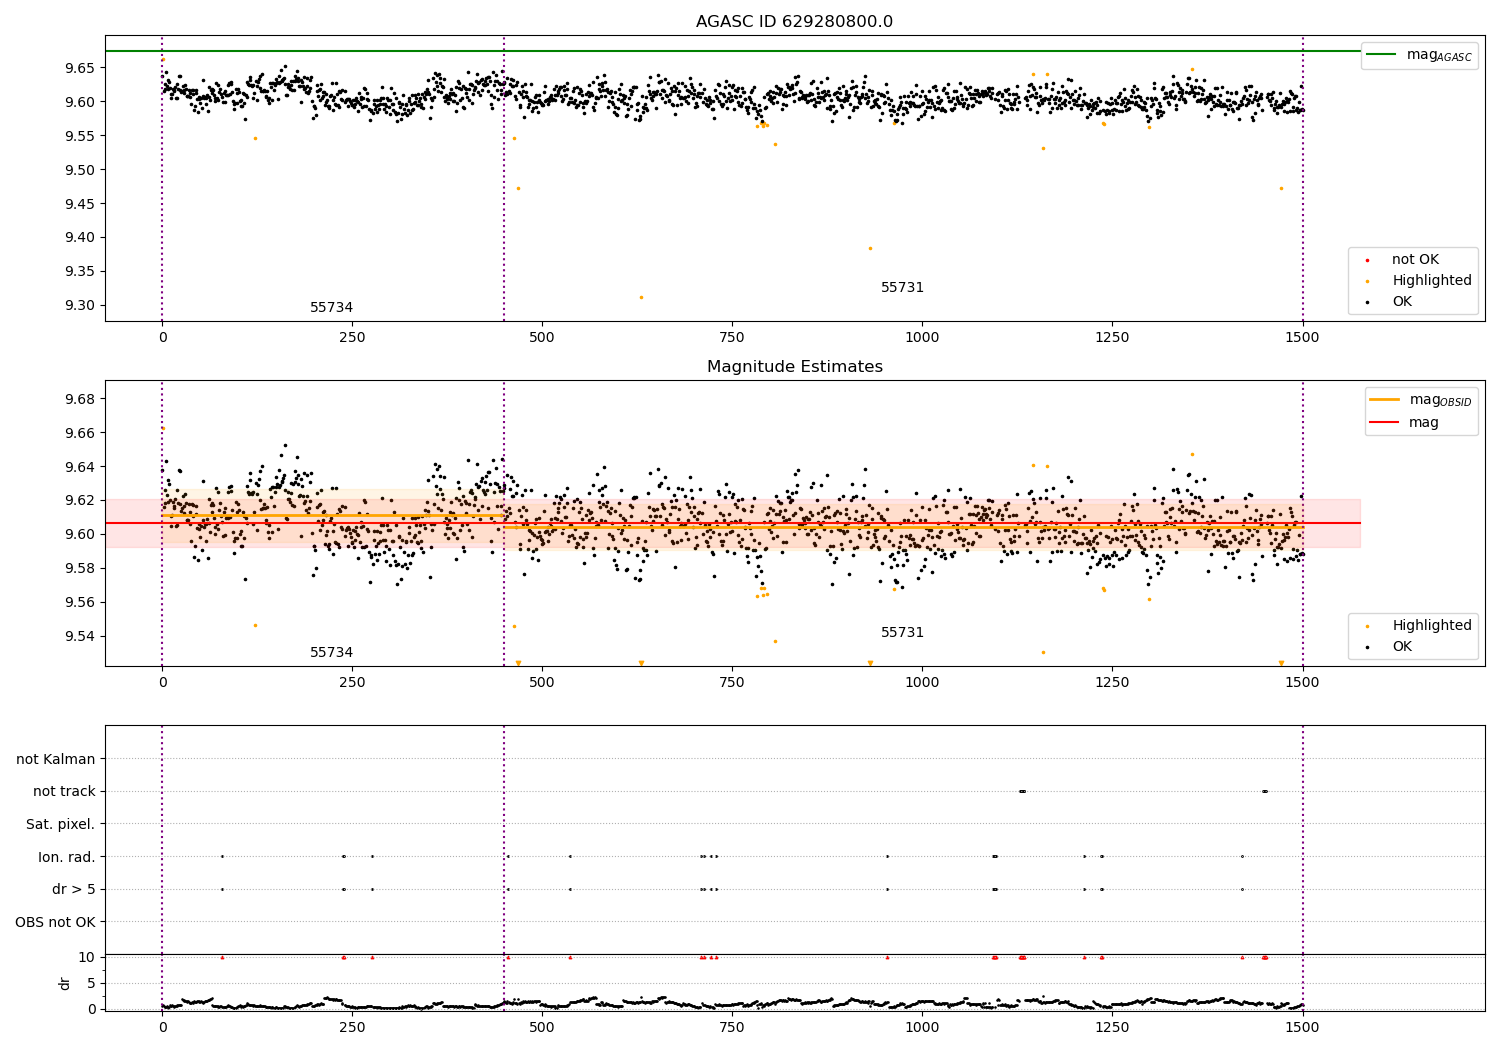
Task: Click the 'Sat. pixel.' axis label
Action: pos(60,825)
